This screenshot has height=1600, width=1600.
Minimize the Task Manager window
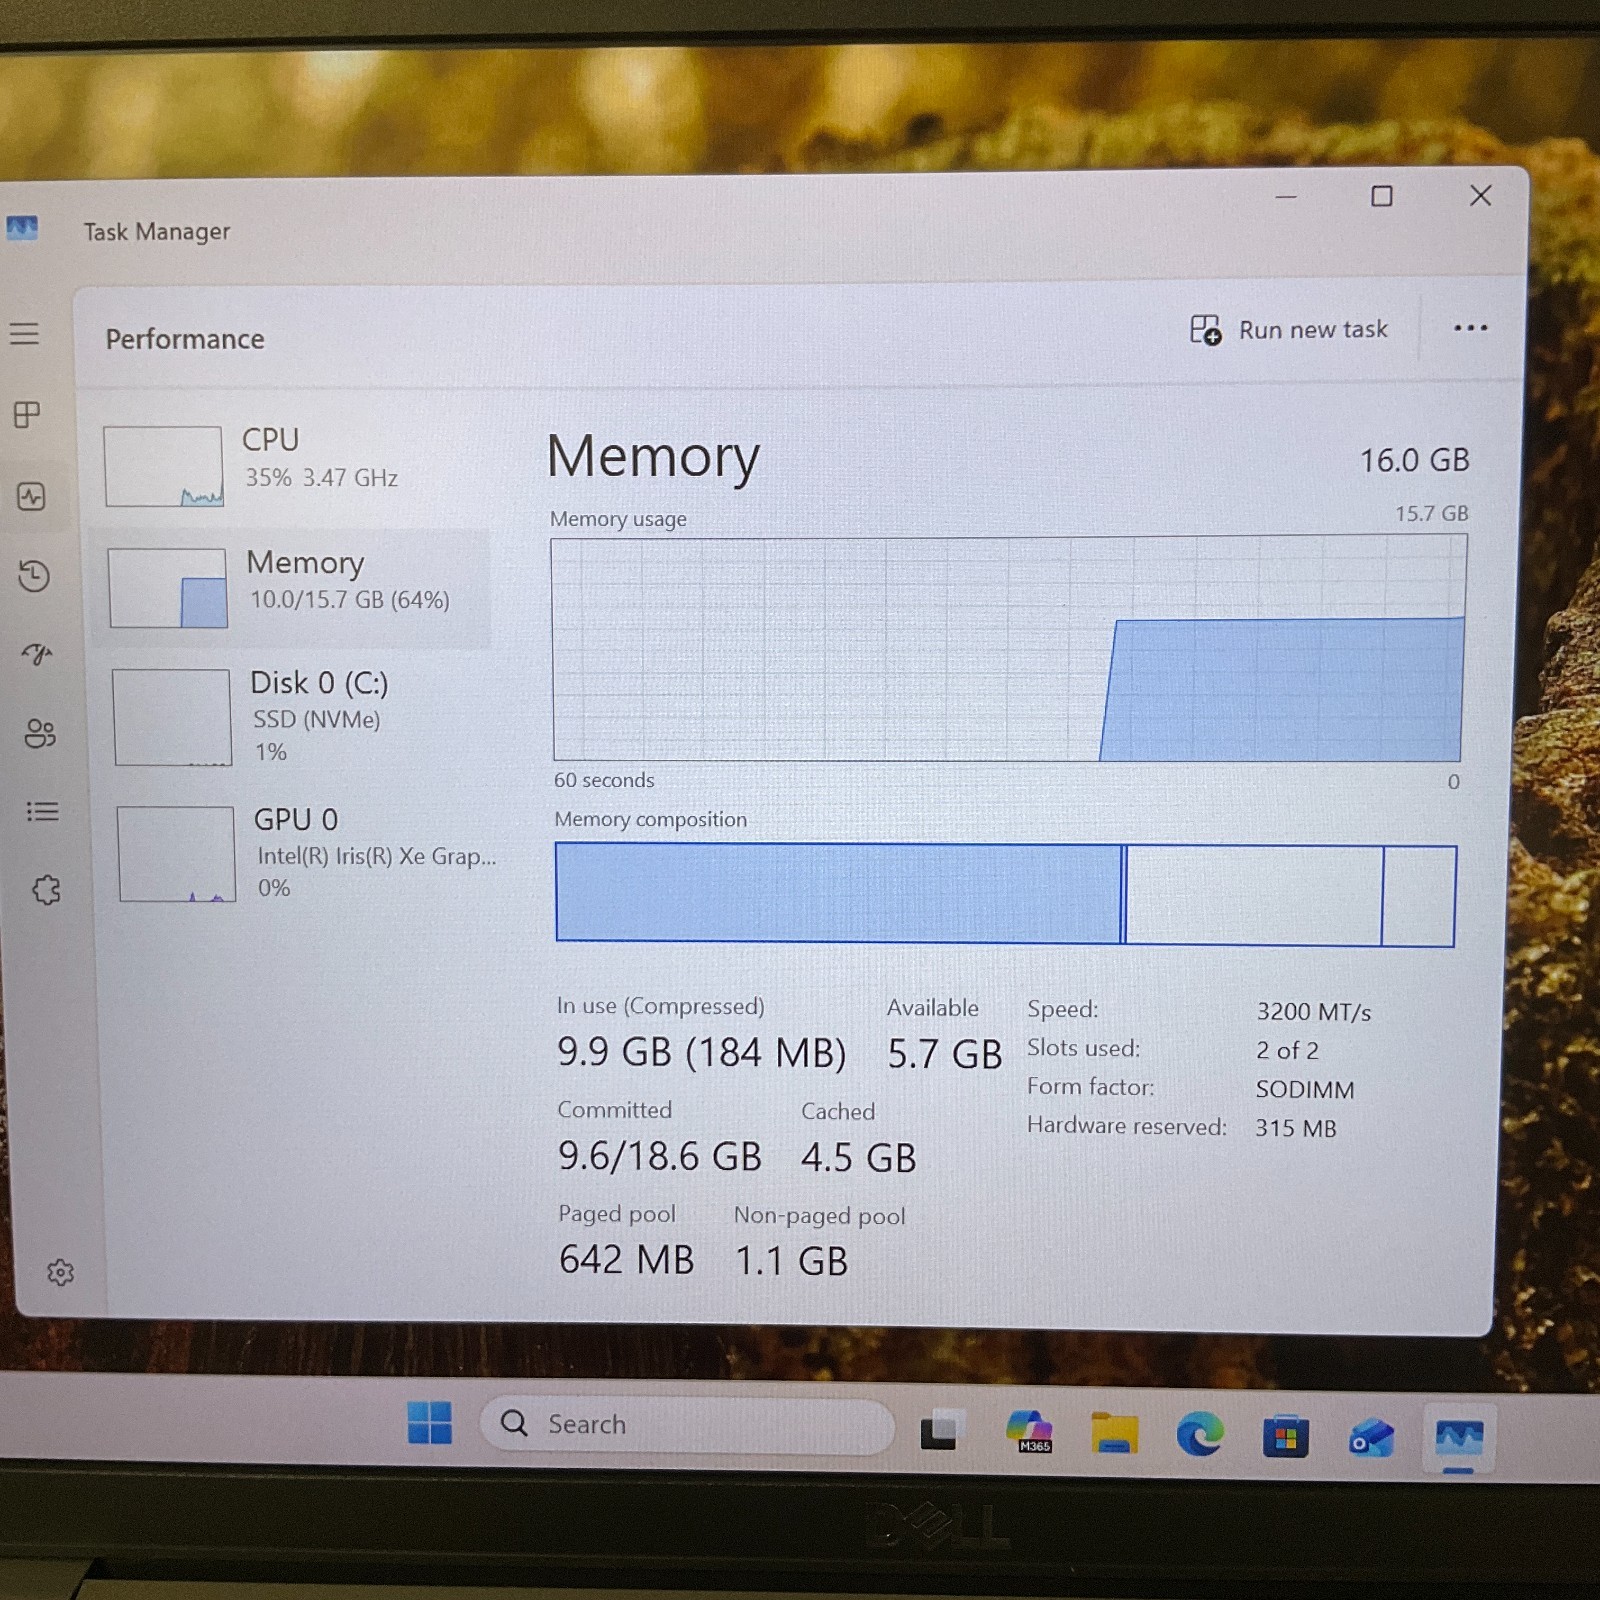pos(1286,197)
